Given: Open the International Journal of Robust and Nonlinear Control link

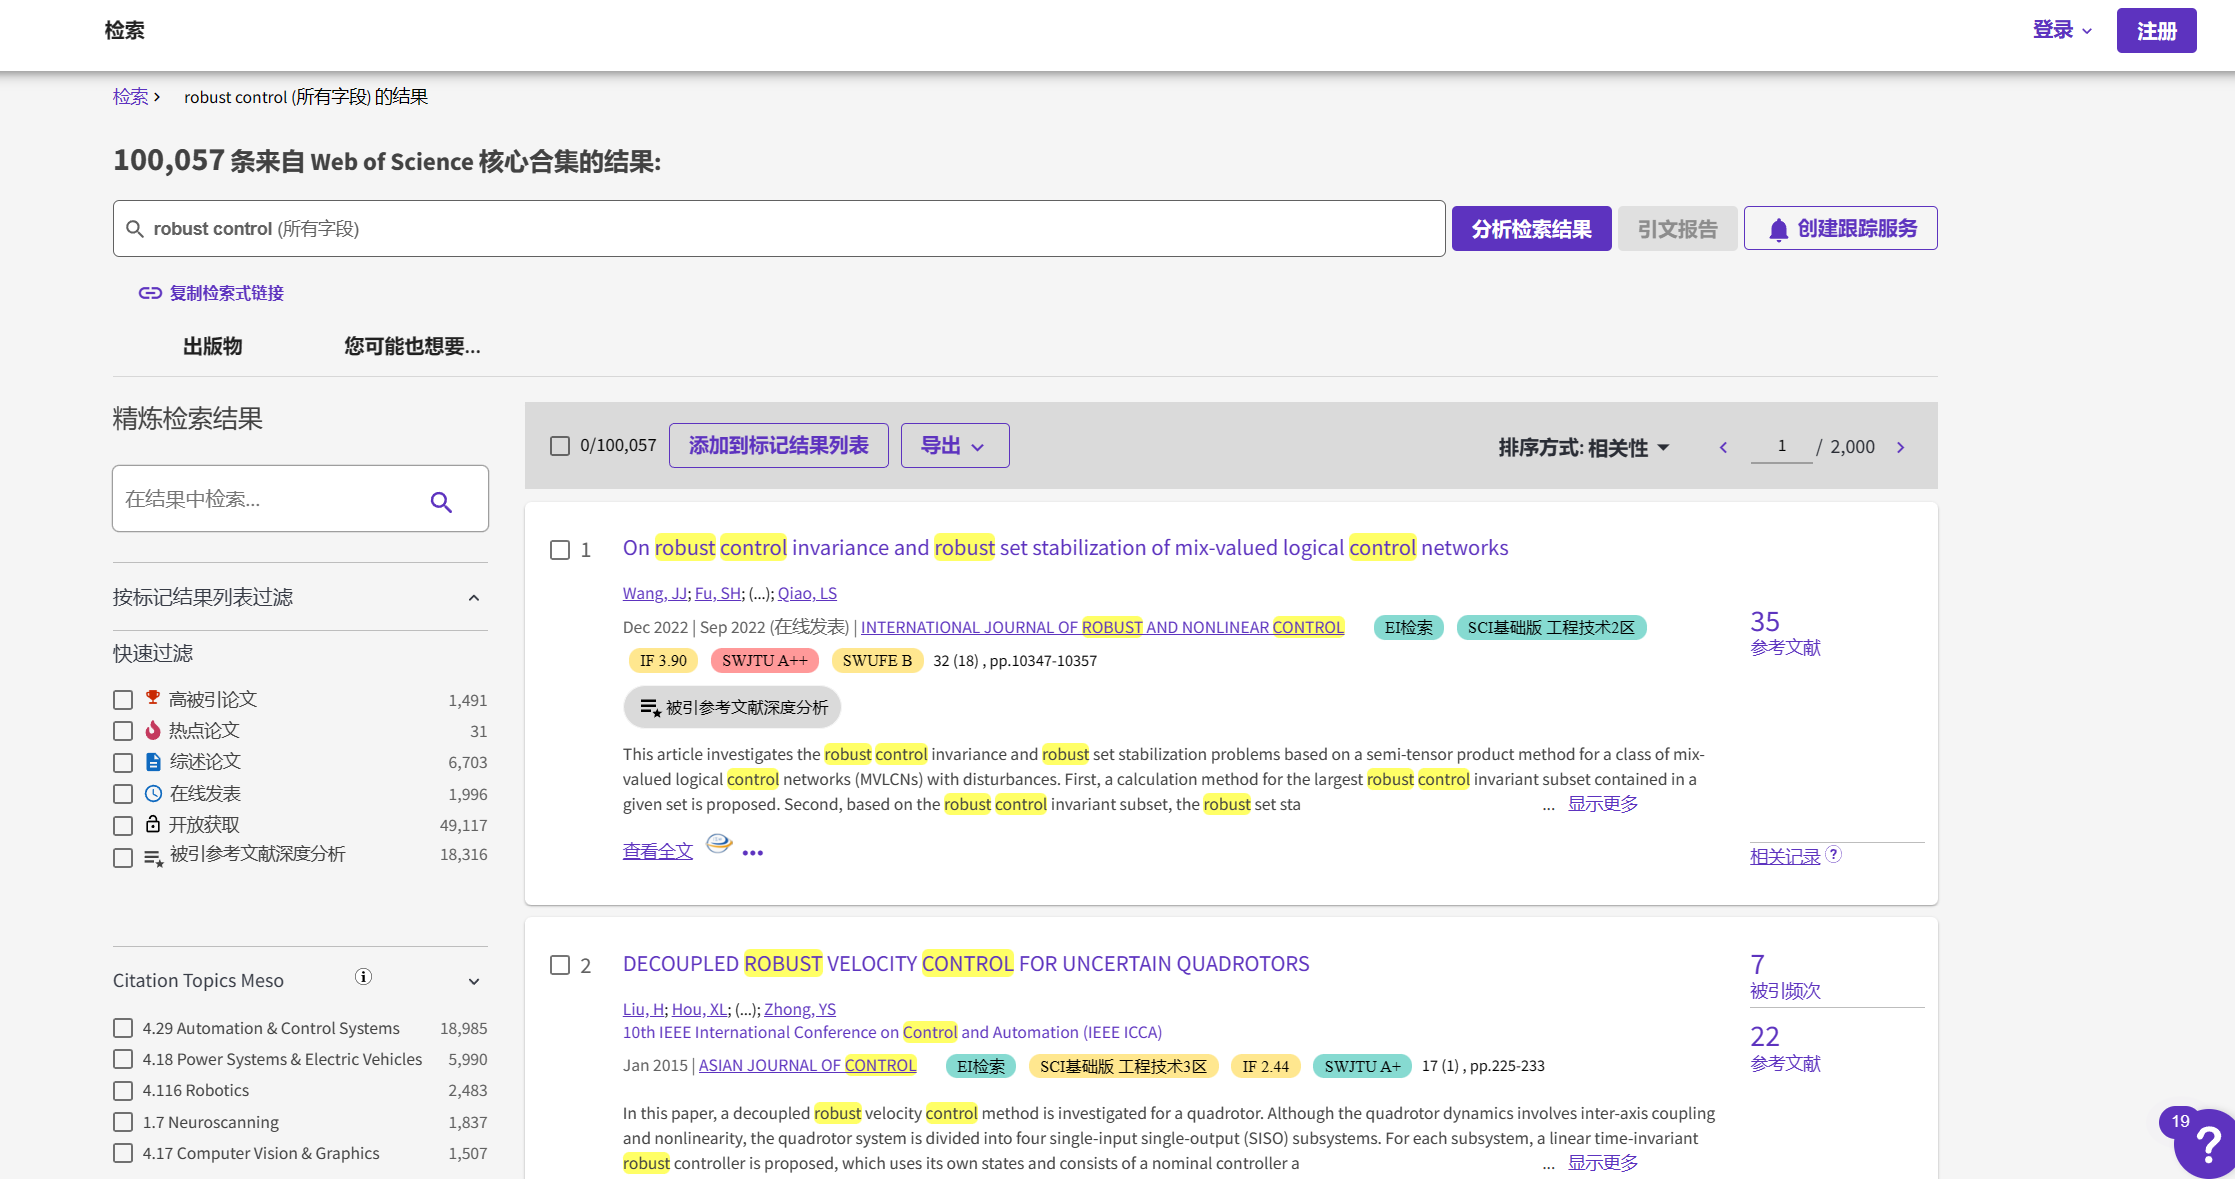Looking at the screenshot, I should 1102,627.
